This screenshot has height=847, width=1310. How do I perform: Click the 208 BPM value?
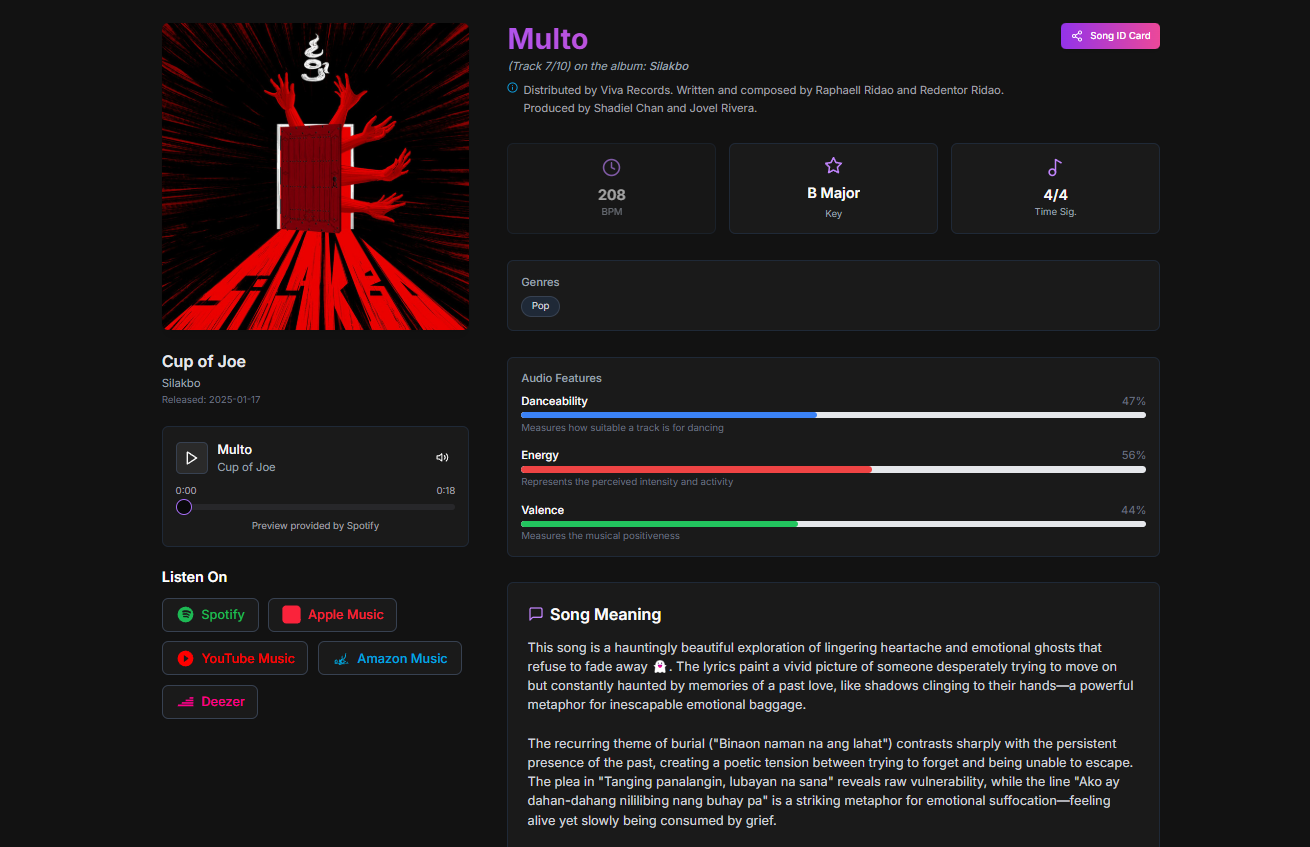612,195
